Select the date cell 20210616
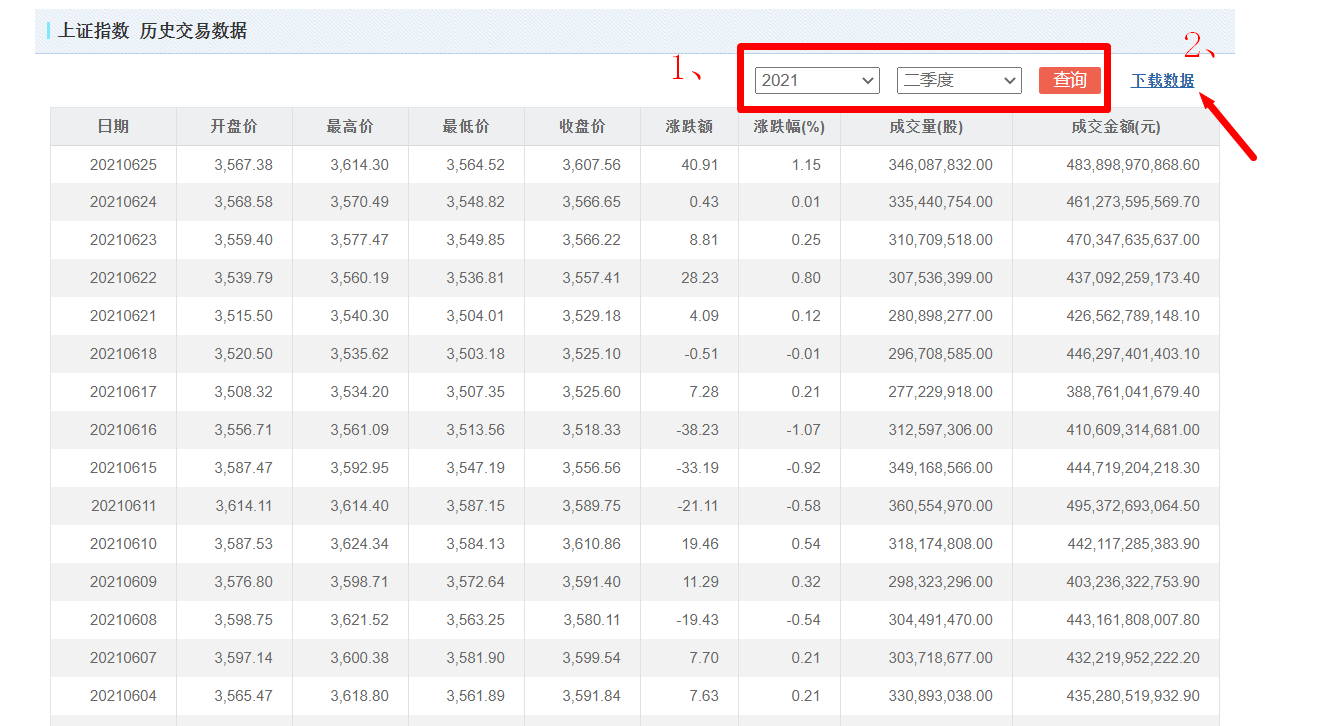 (123, 431)
